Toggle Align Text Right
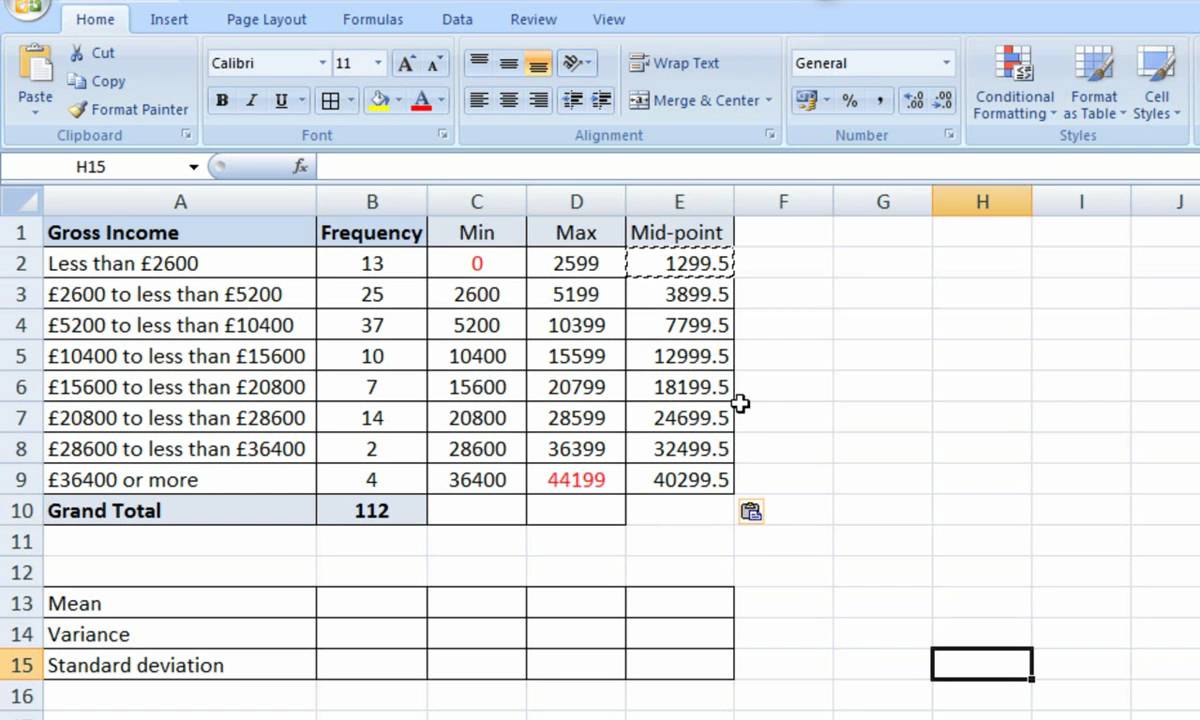 click(538, 100)
